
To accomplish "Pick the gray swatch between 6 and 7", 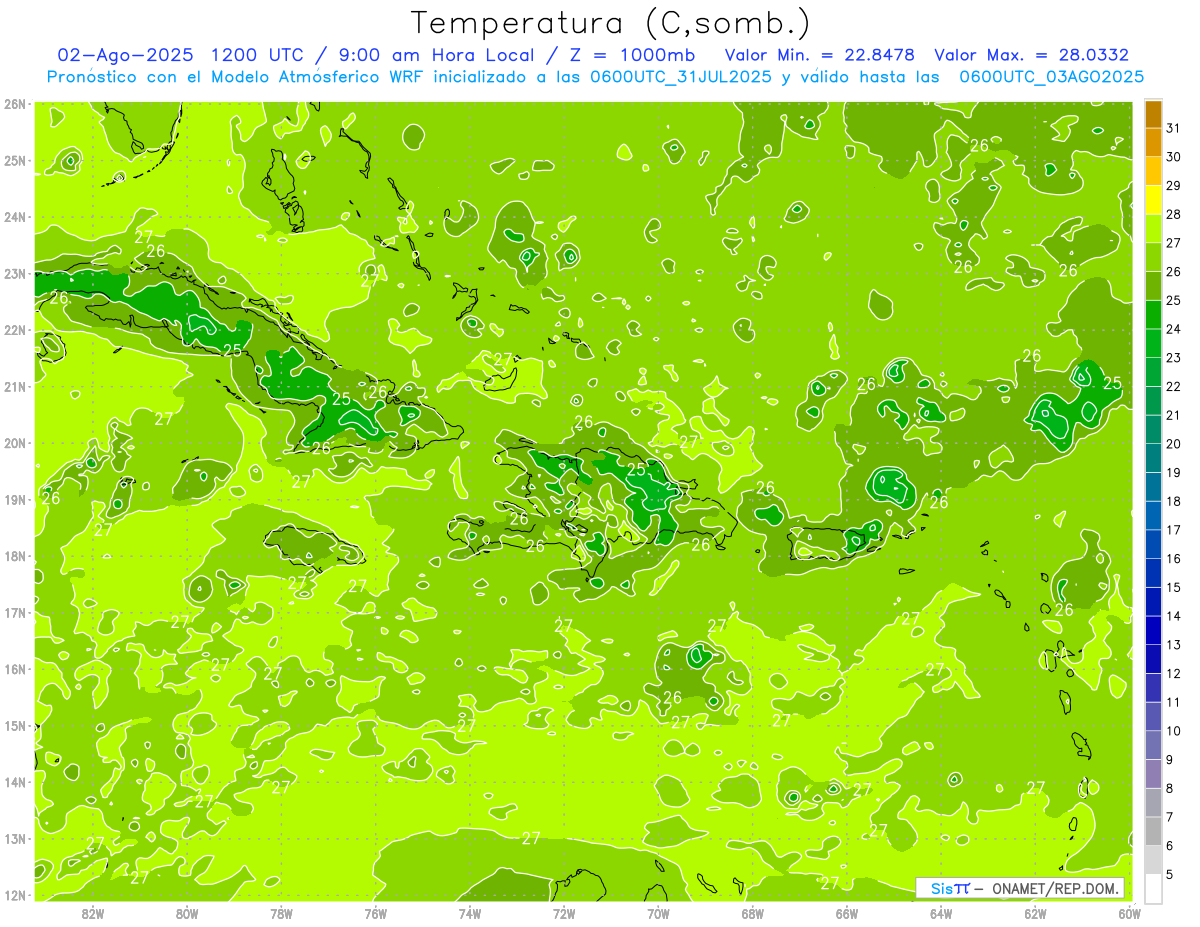I will pos(1153,832).
